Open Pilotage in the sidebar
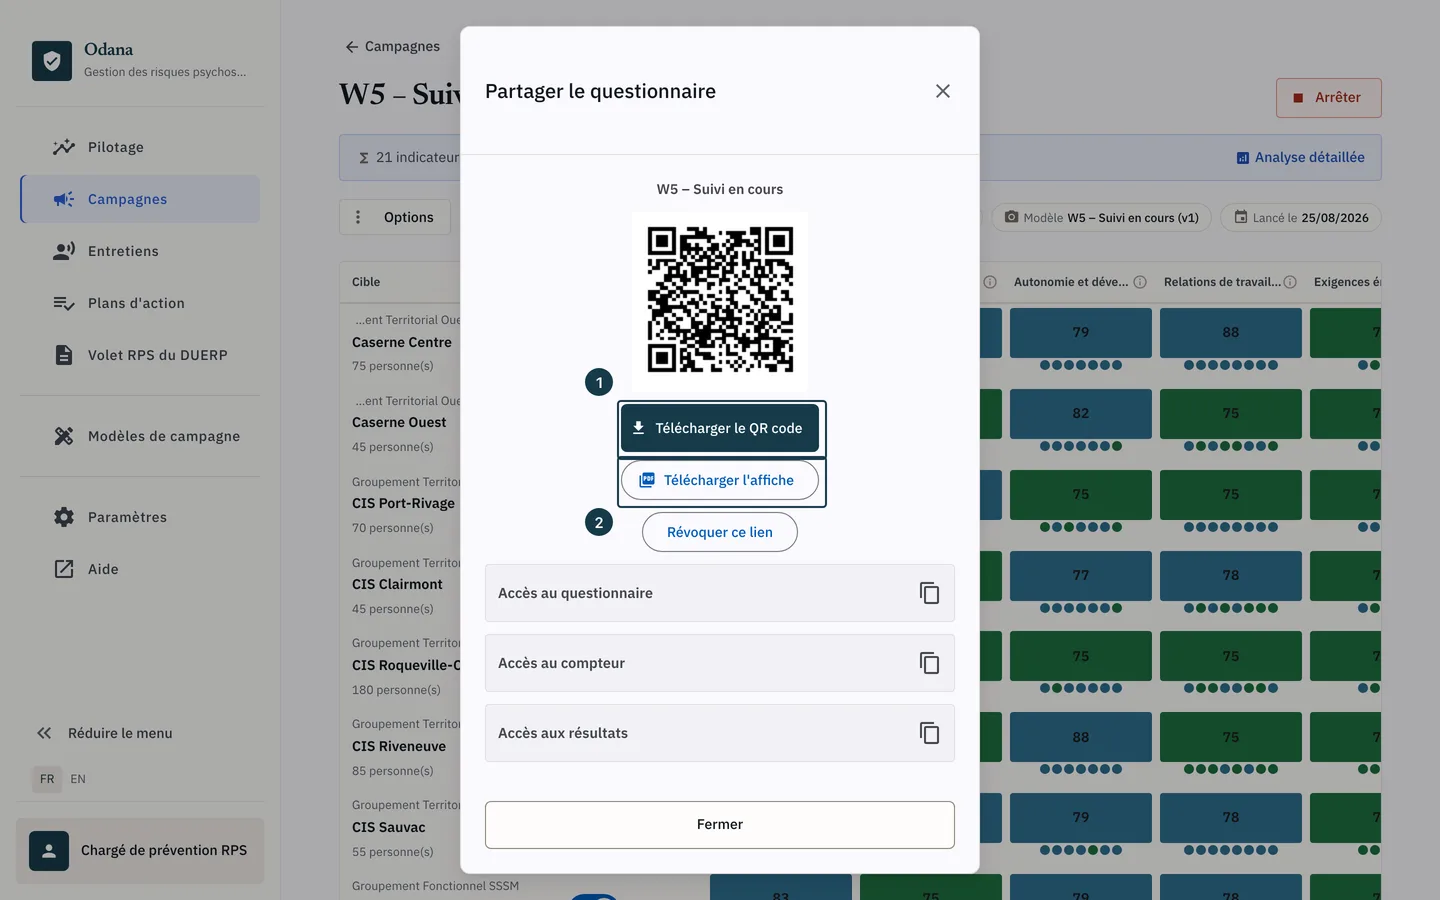 [140, 147]
